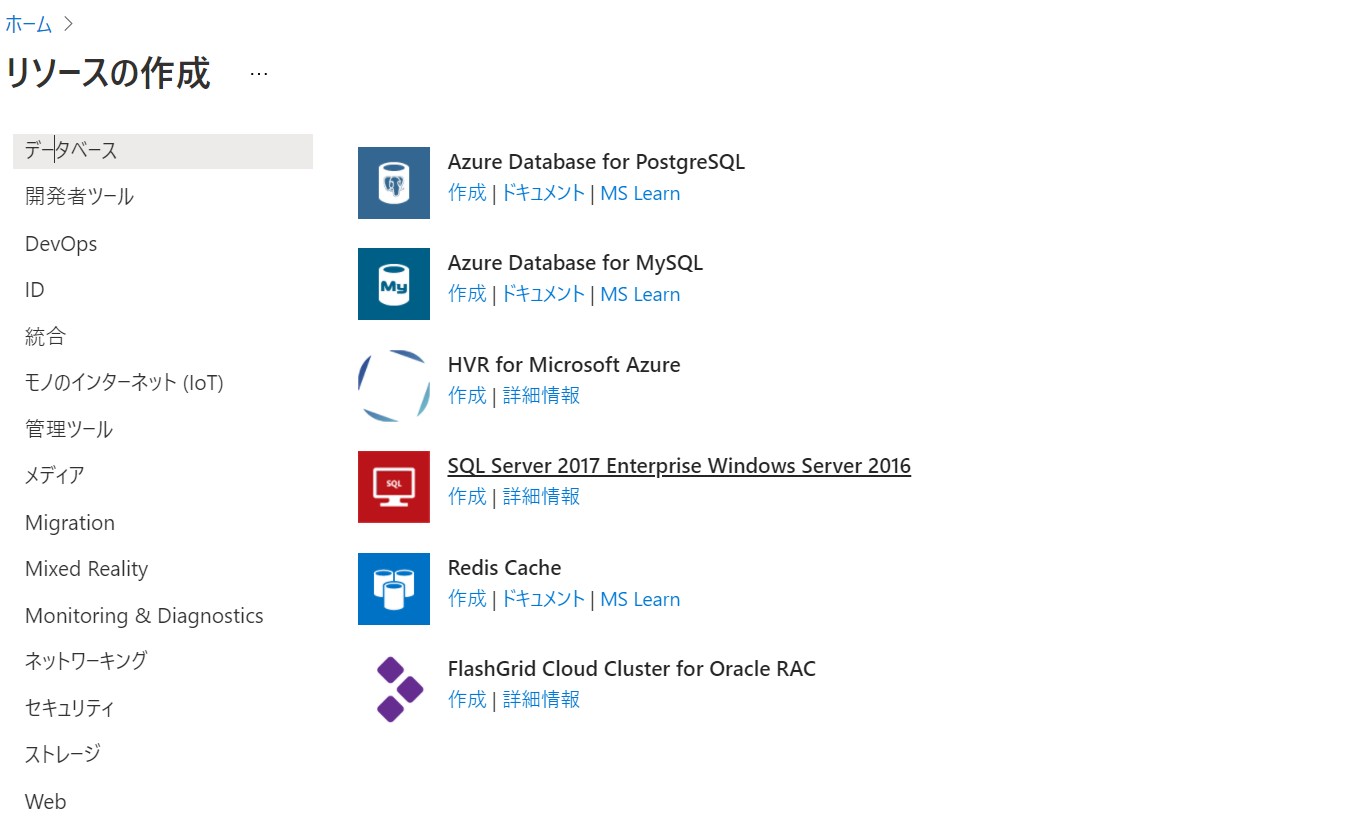Open the DevOps category
Viewport: 1349px width, 828px height.
point(61,244)
